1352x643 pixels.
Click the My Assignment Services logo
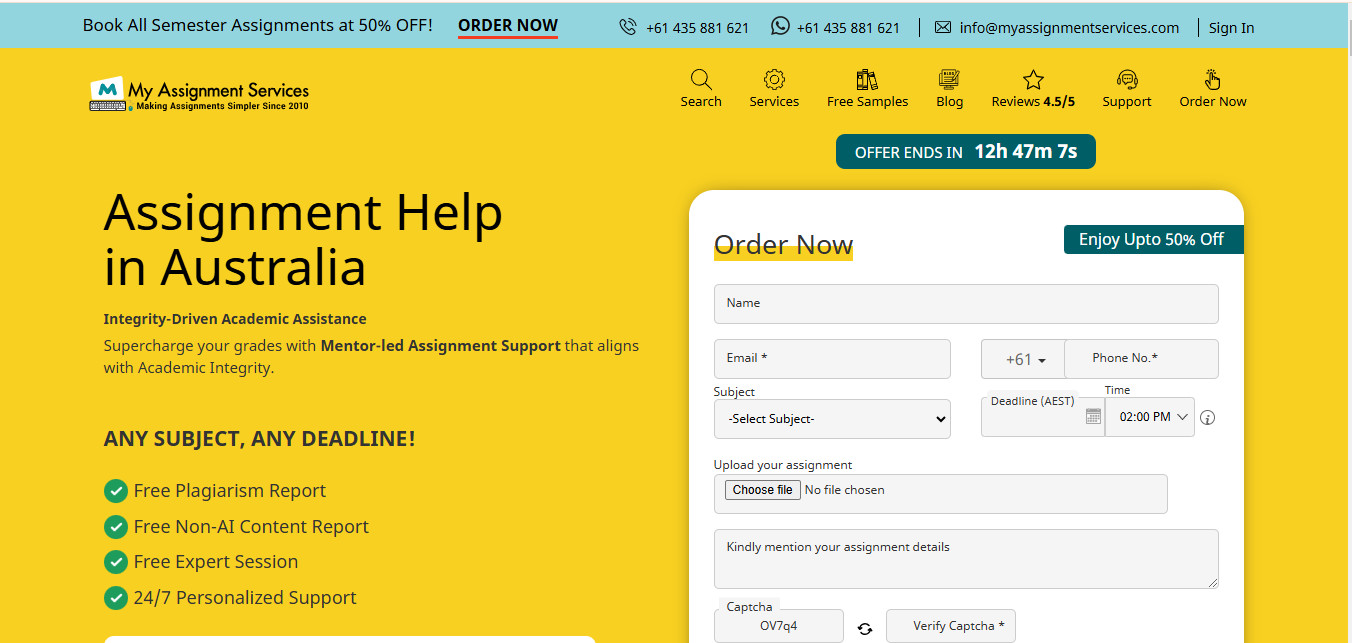[199, 93]
